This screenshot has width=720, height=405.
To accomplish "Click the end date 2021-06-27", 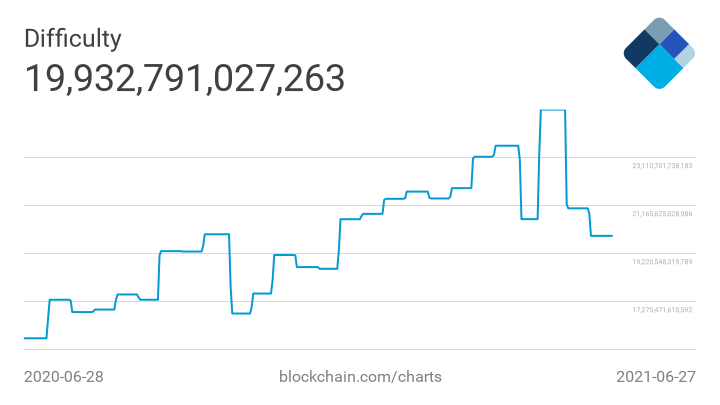I will (655, 377).
